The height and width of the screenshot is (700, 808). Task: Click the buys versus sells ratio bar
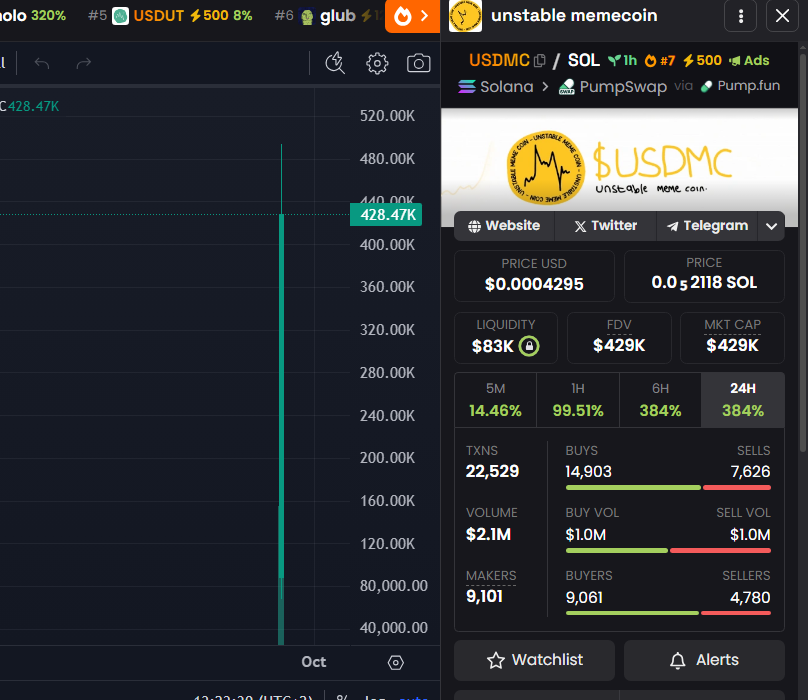668,488
